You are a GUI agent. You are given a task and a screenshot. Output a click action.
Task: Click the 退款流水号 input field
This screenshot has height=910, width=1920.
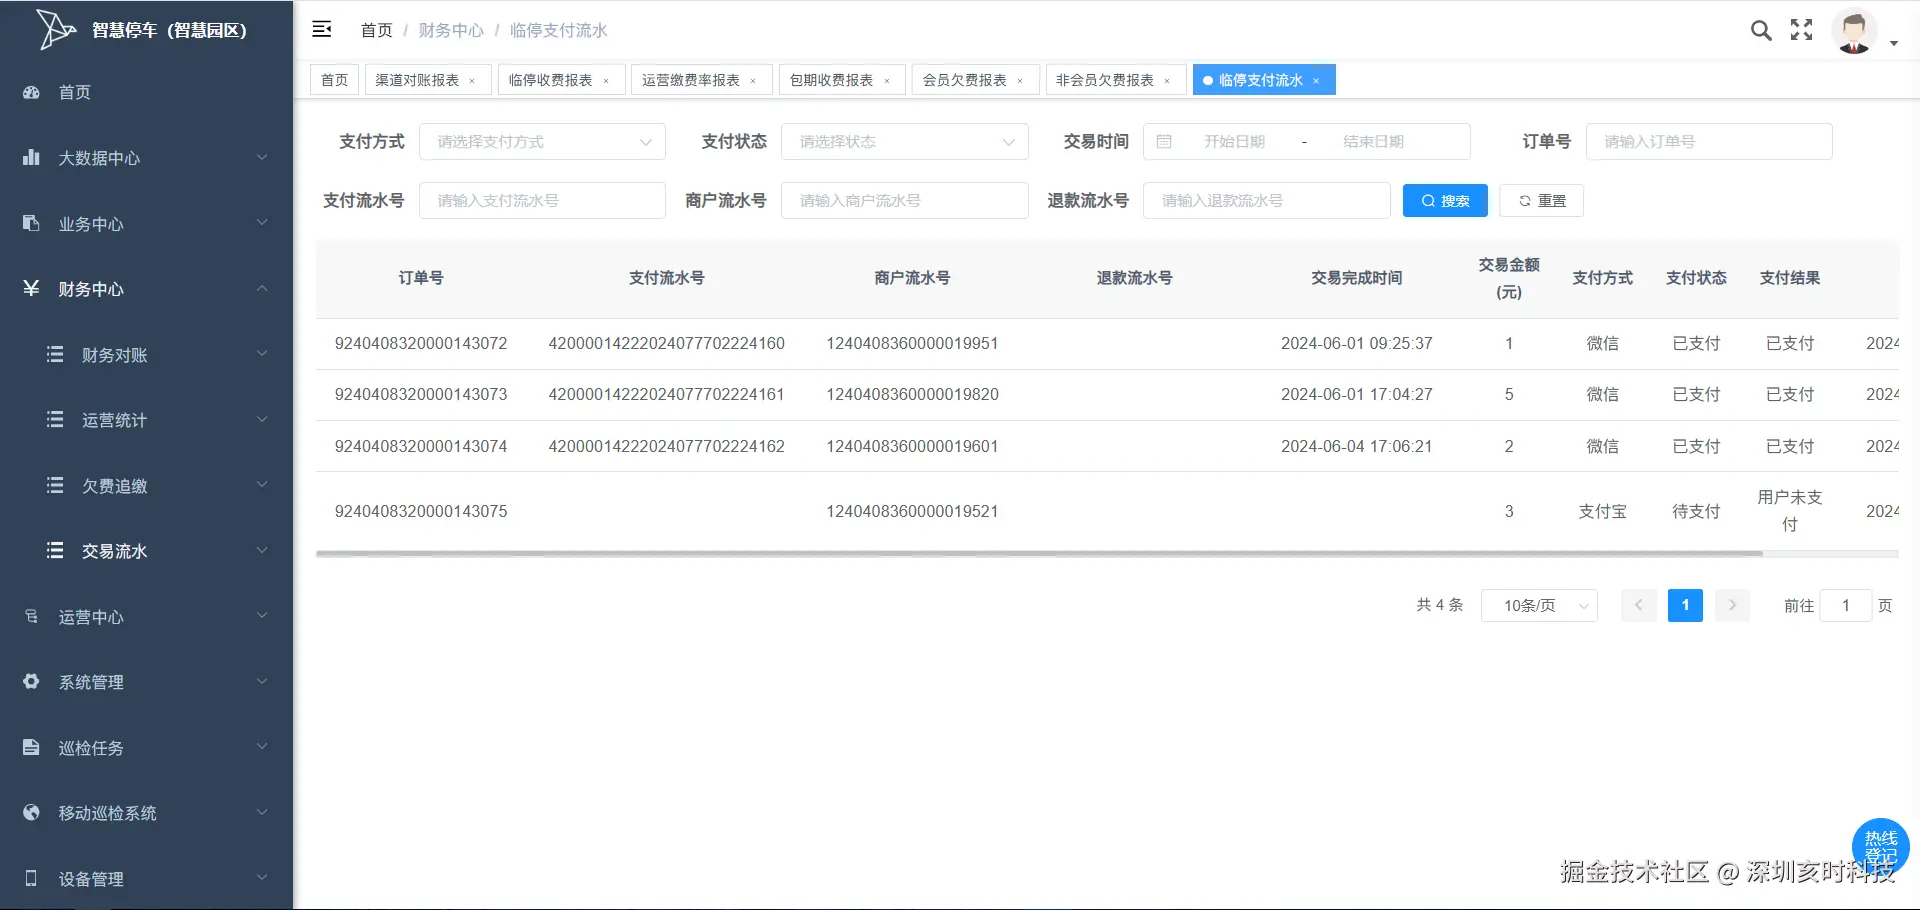coord(1267,201)
